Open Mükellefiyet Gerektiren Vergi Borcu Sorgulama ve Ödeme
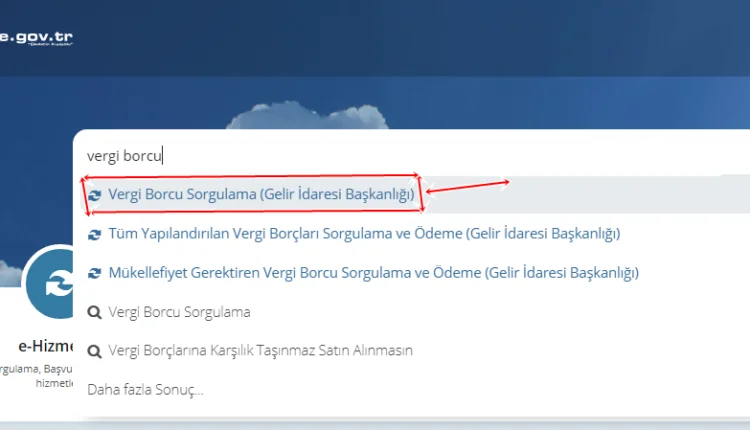750x430 pixels. (374, 273)
